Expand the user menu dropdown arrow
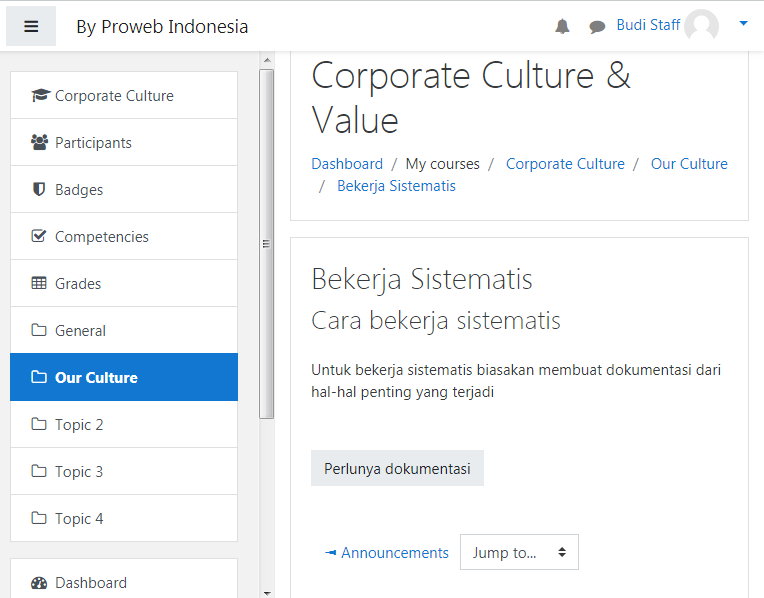 point(743,23)
